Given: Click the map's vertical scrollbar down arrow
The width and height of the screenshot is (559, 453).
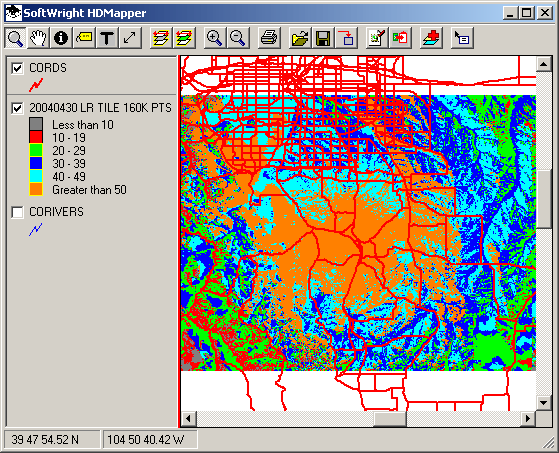Looking at the screenshot, I should click(544, 403).
